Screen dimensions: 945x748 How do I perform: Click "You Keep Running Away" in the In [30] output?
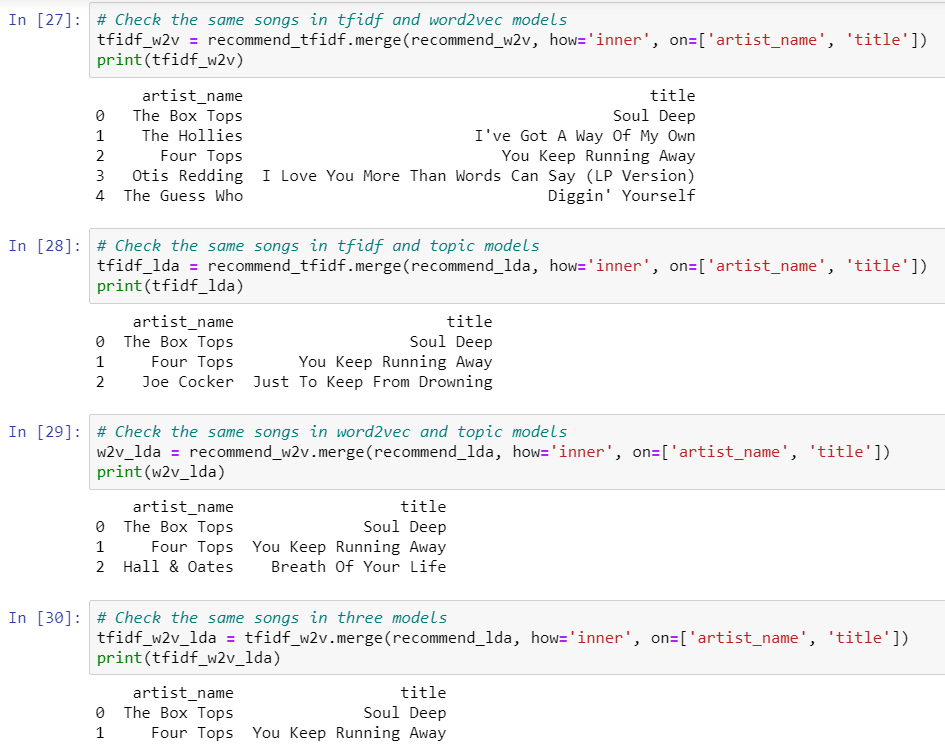pos(350,733)
